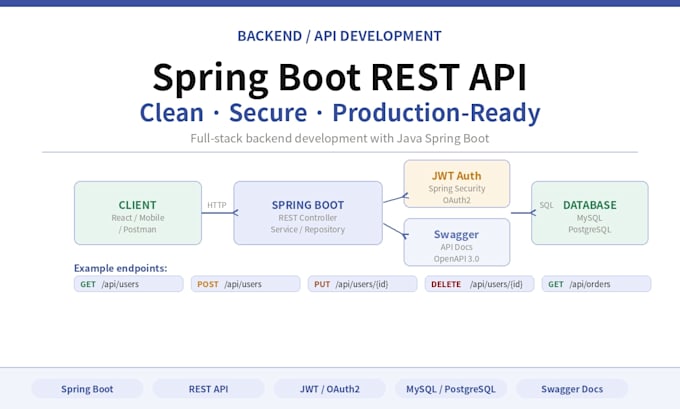Click the SPRING BOOT diagram box
The height and width of the screenshot is (409, 680).
(308, 213)
